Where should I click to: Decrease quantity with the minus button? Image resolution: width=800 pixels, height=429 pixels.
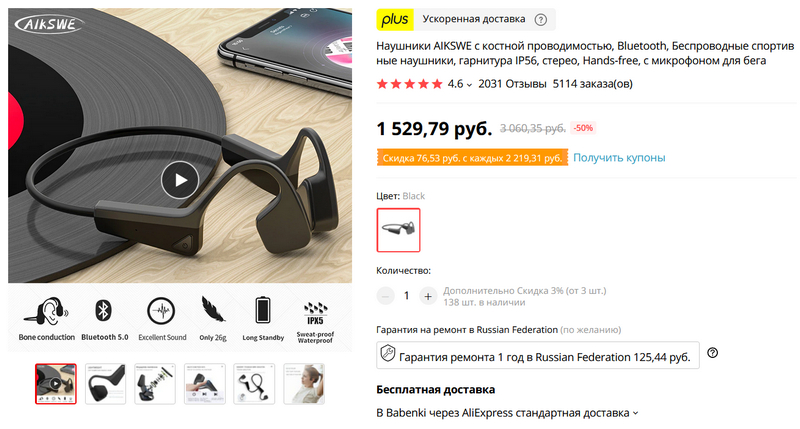[x=386, y=296]
